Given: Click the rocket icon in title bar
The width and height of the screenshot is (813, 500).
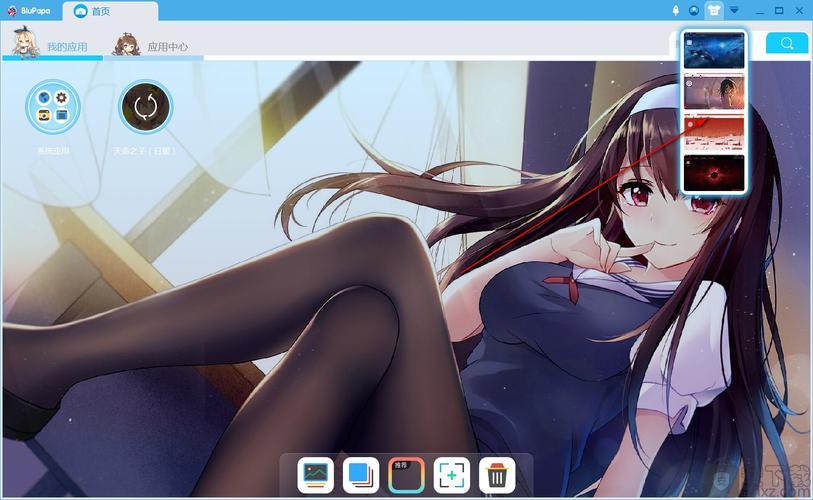Looking at the screenshot, I should coord(675,10).
